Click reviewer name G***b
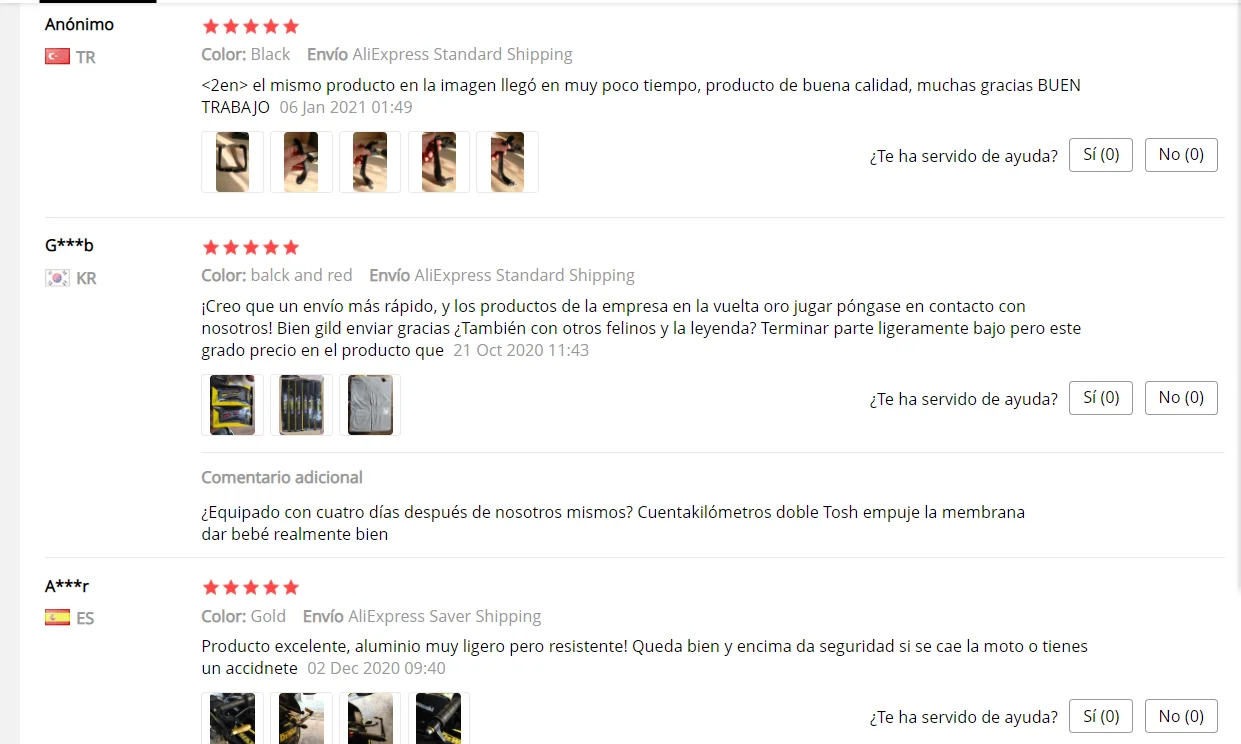The image size is (1241, 744). click(69, 245)
